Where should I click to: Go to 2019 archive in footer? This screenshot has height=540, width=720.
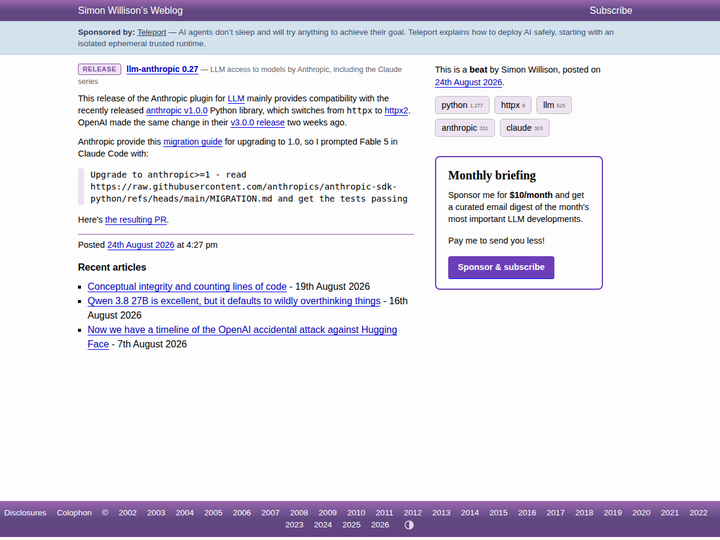tap(613, 513)
